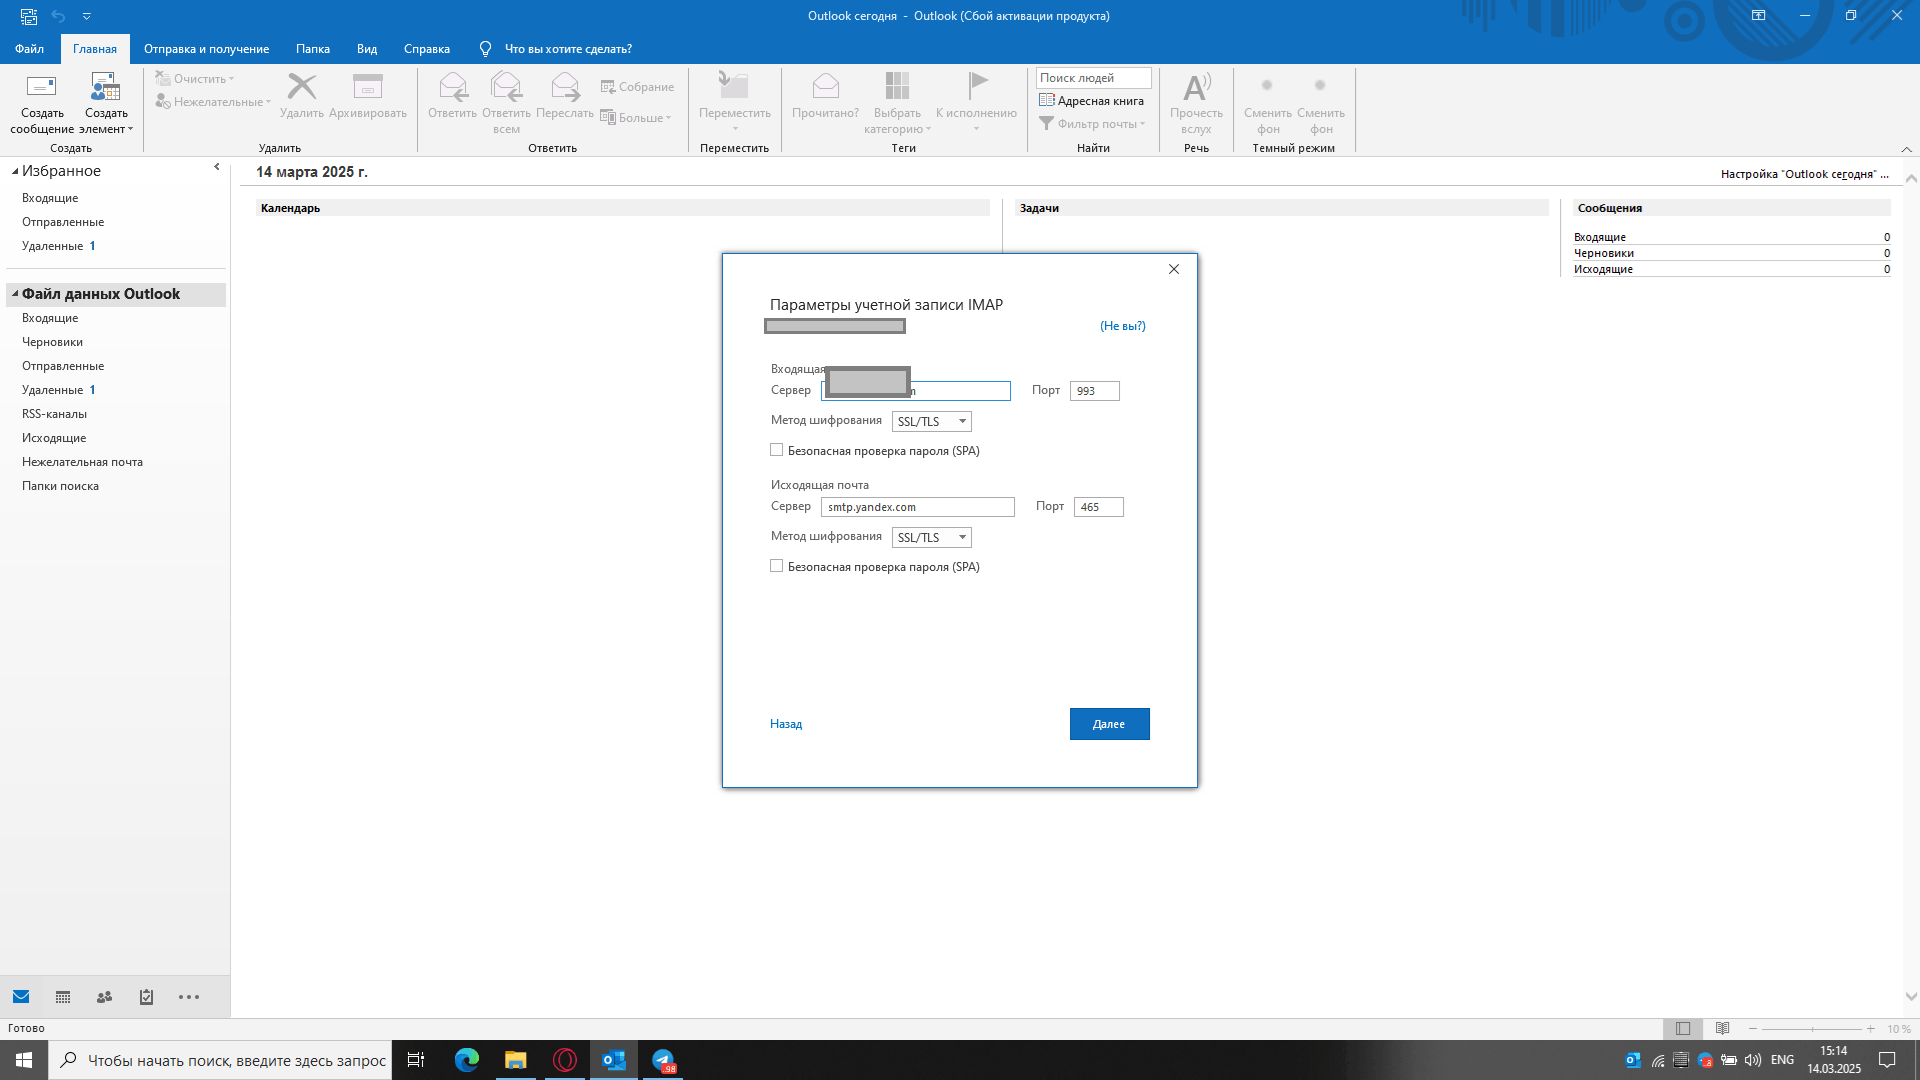Open People view in navigation bar
This screenshot has width=1920, height=1080.
[x=104, y=997]
